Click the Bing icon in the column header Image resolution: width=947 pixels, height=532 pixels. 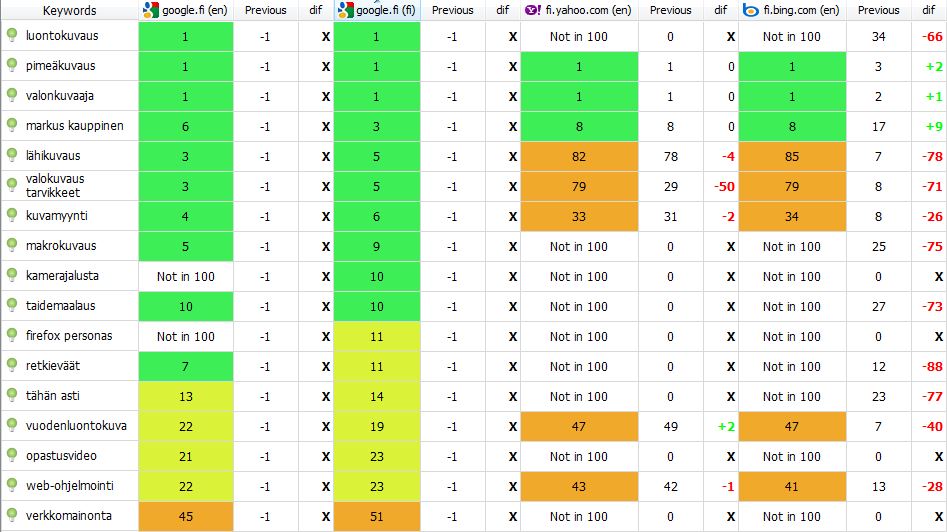coord(750,10)
